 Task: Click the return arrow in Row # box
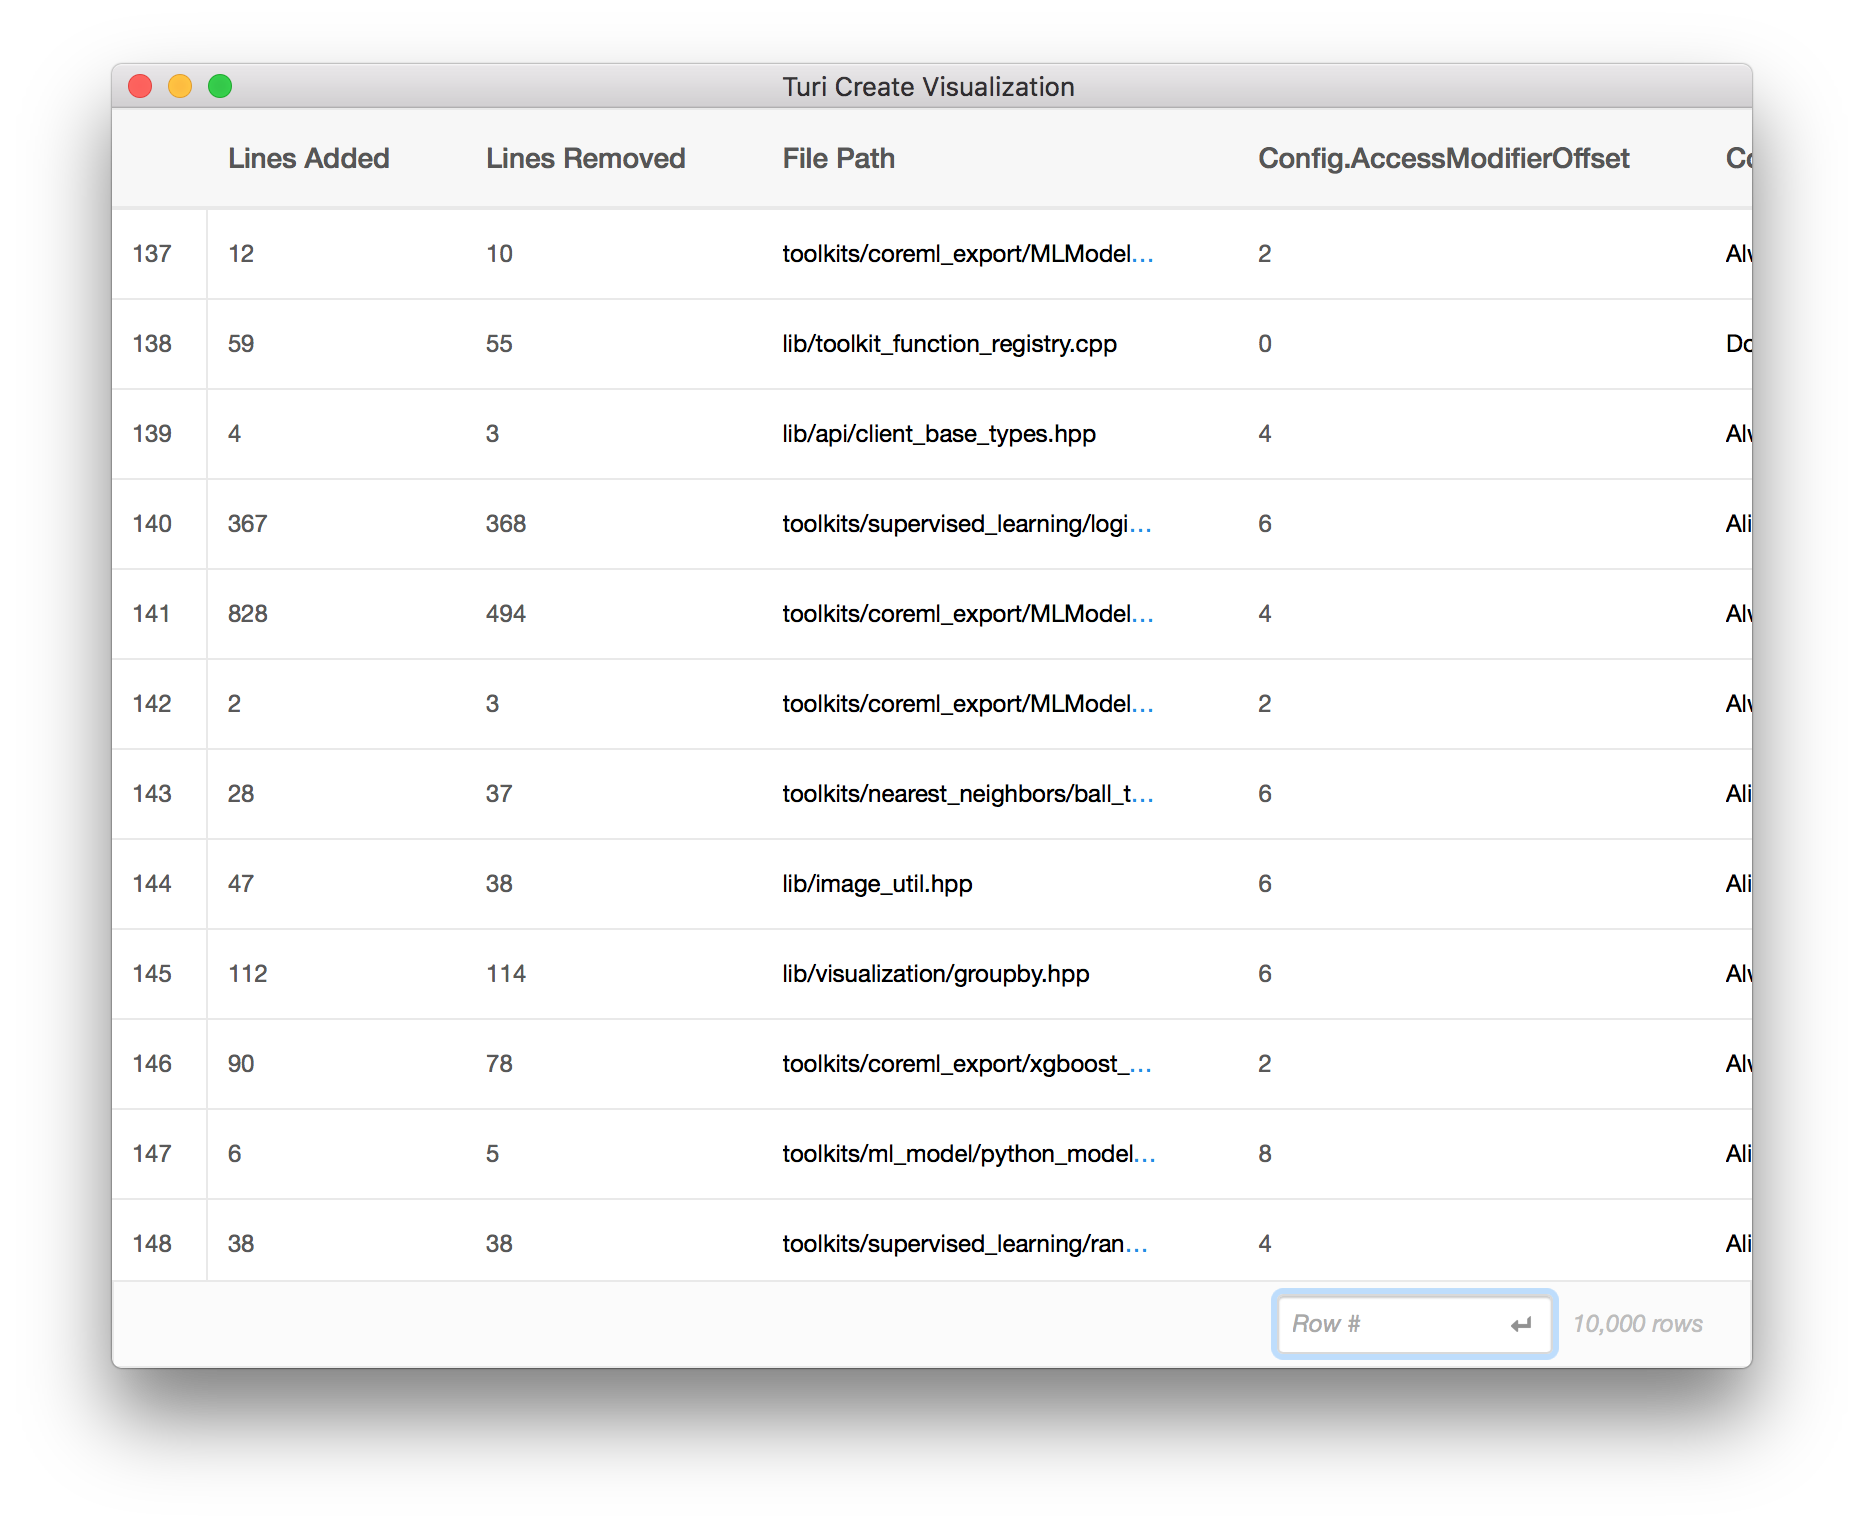pos(1522,1323)
